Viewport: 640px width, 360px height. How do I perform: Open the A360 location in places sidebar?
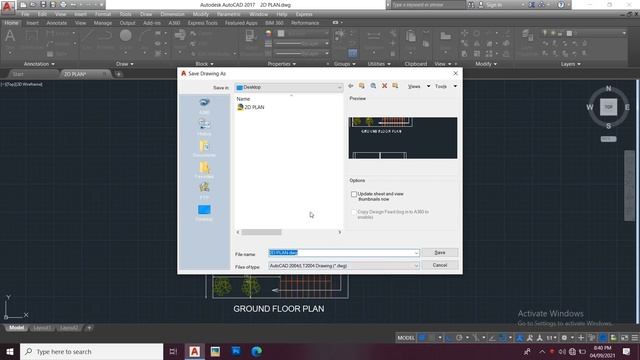point(204,105)
